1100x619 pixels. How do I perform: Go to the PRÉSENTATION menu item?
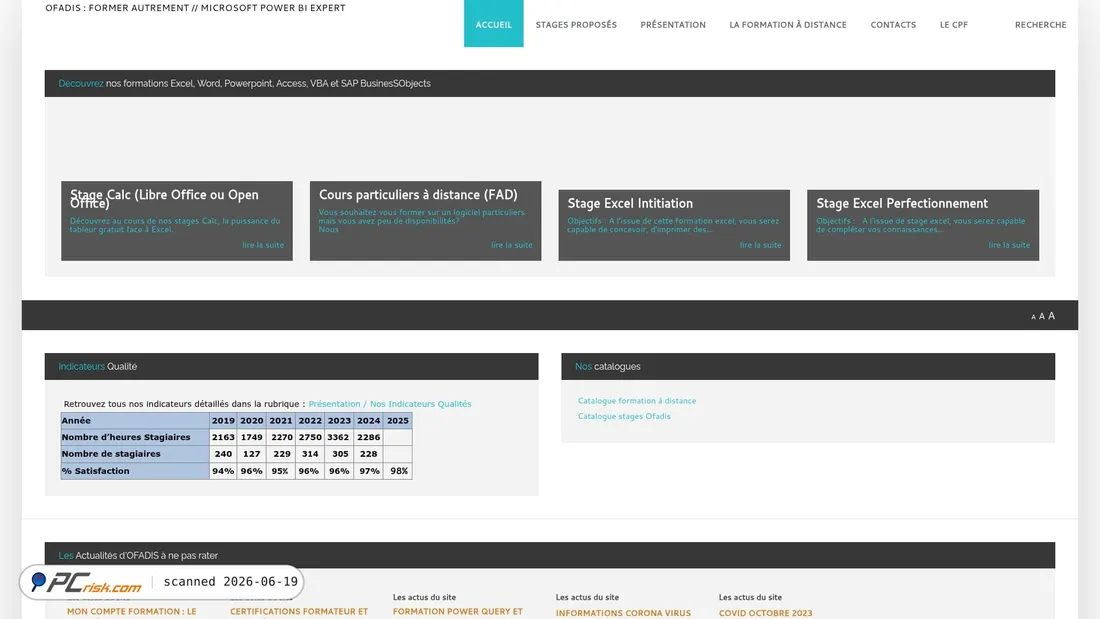click(x=673, y=25)
